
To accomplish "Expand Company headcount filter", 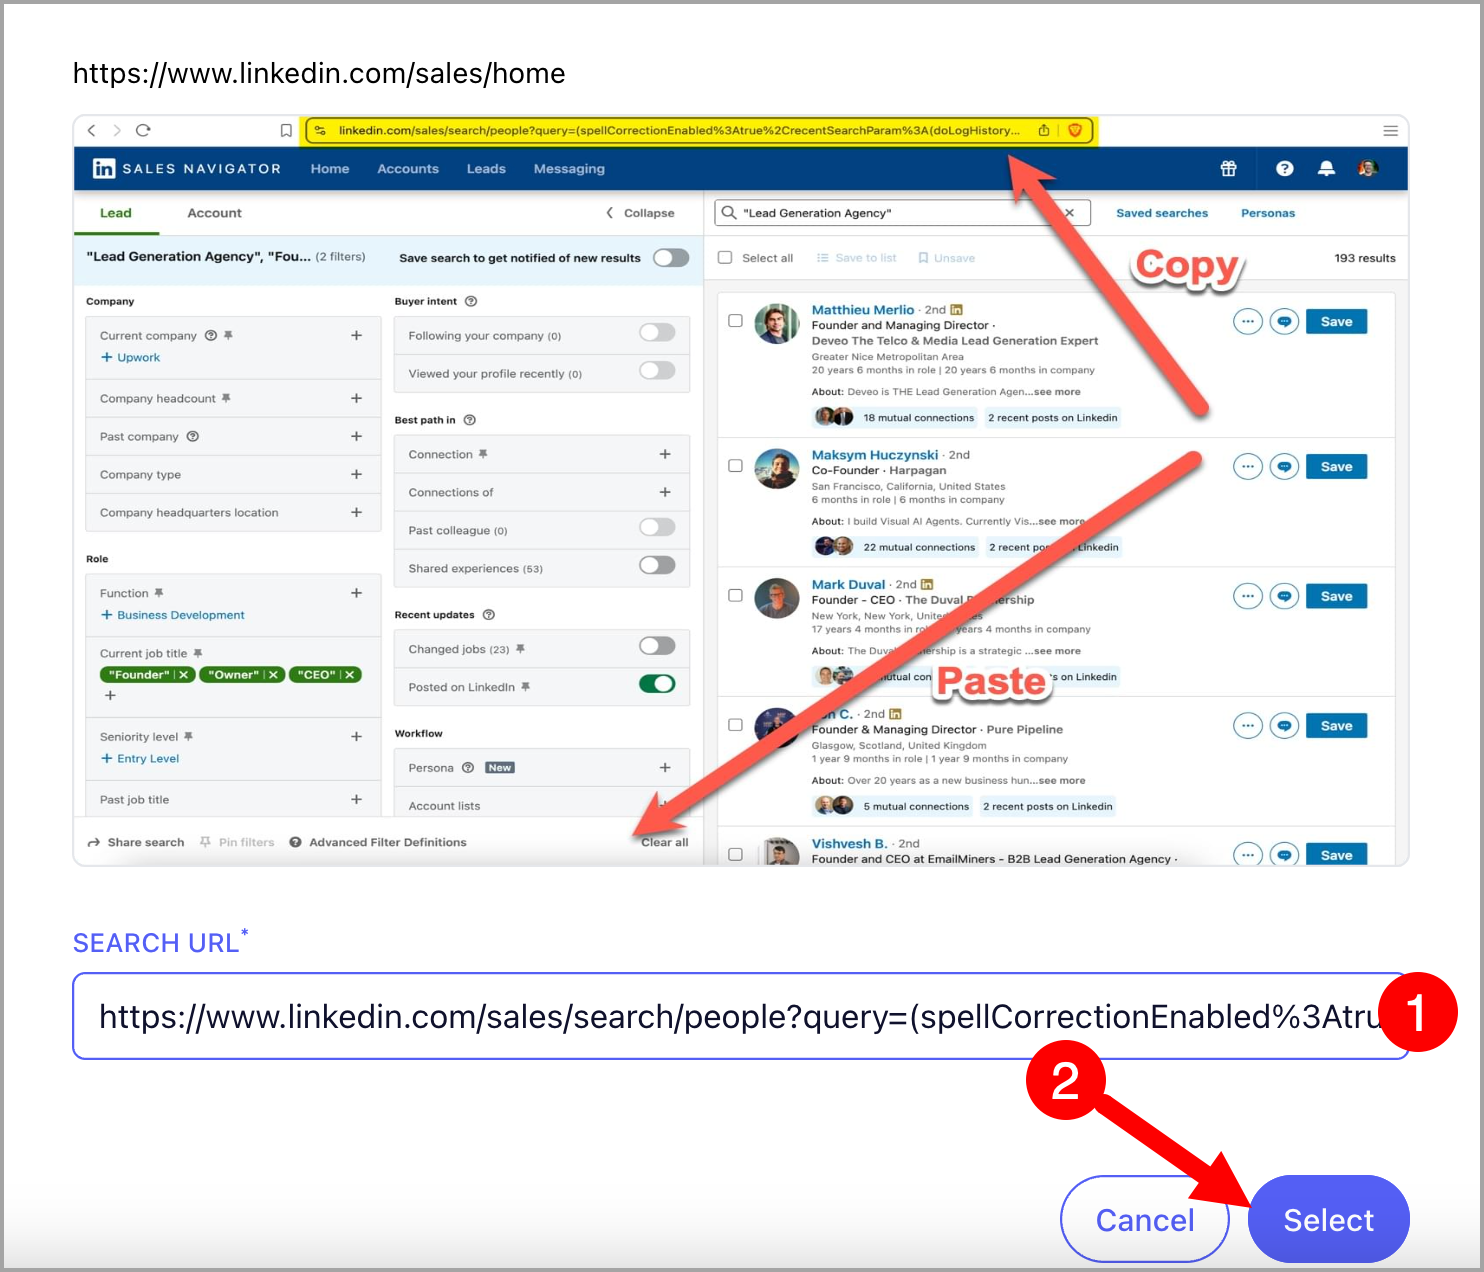I will pos(356,398).
